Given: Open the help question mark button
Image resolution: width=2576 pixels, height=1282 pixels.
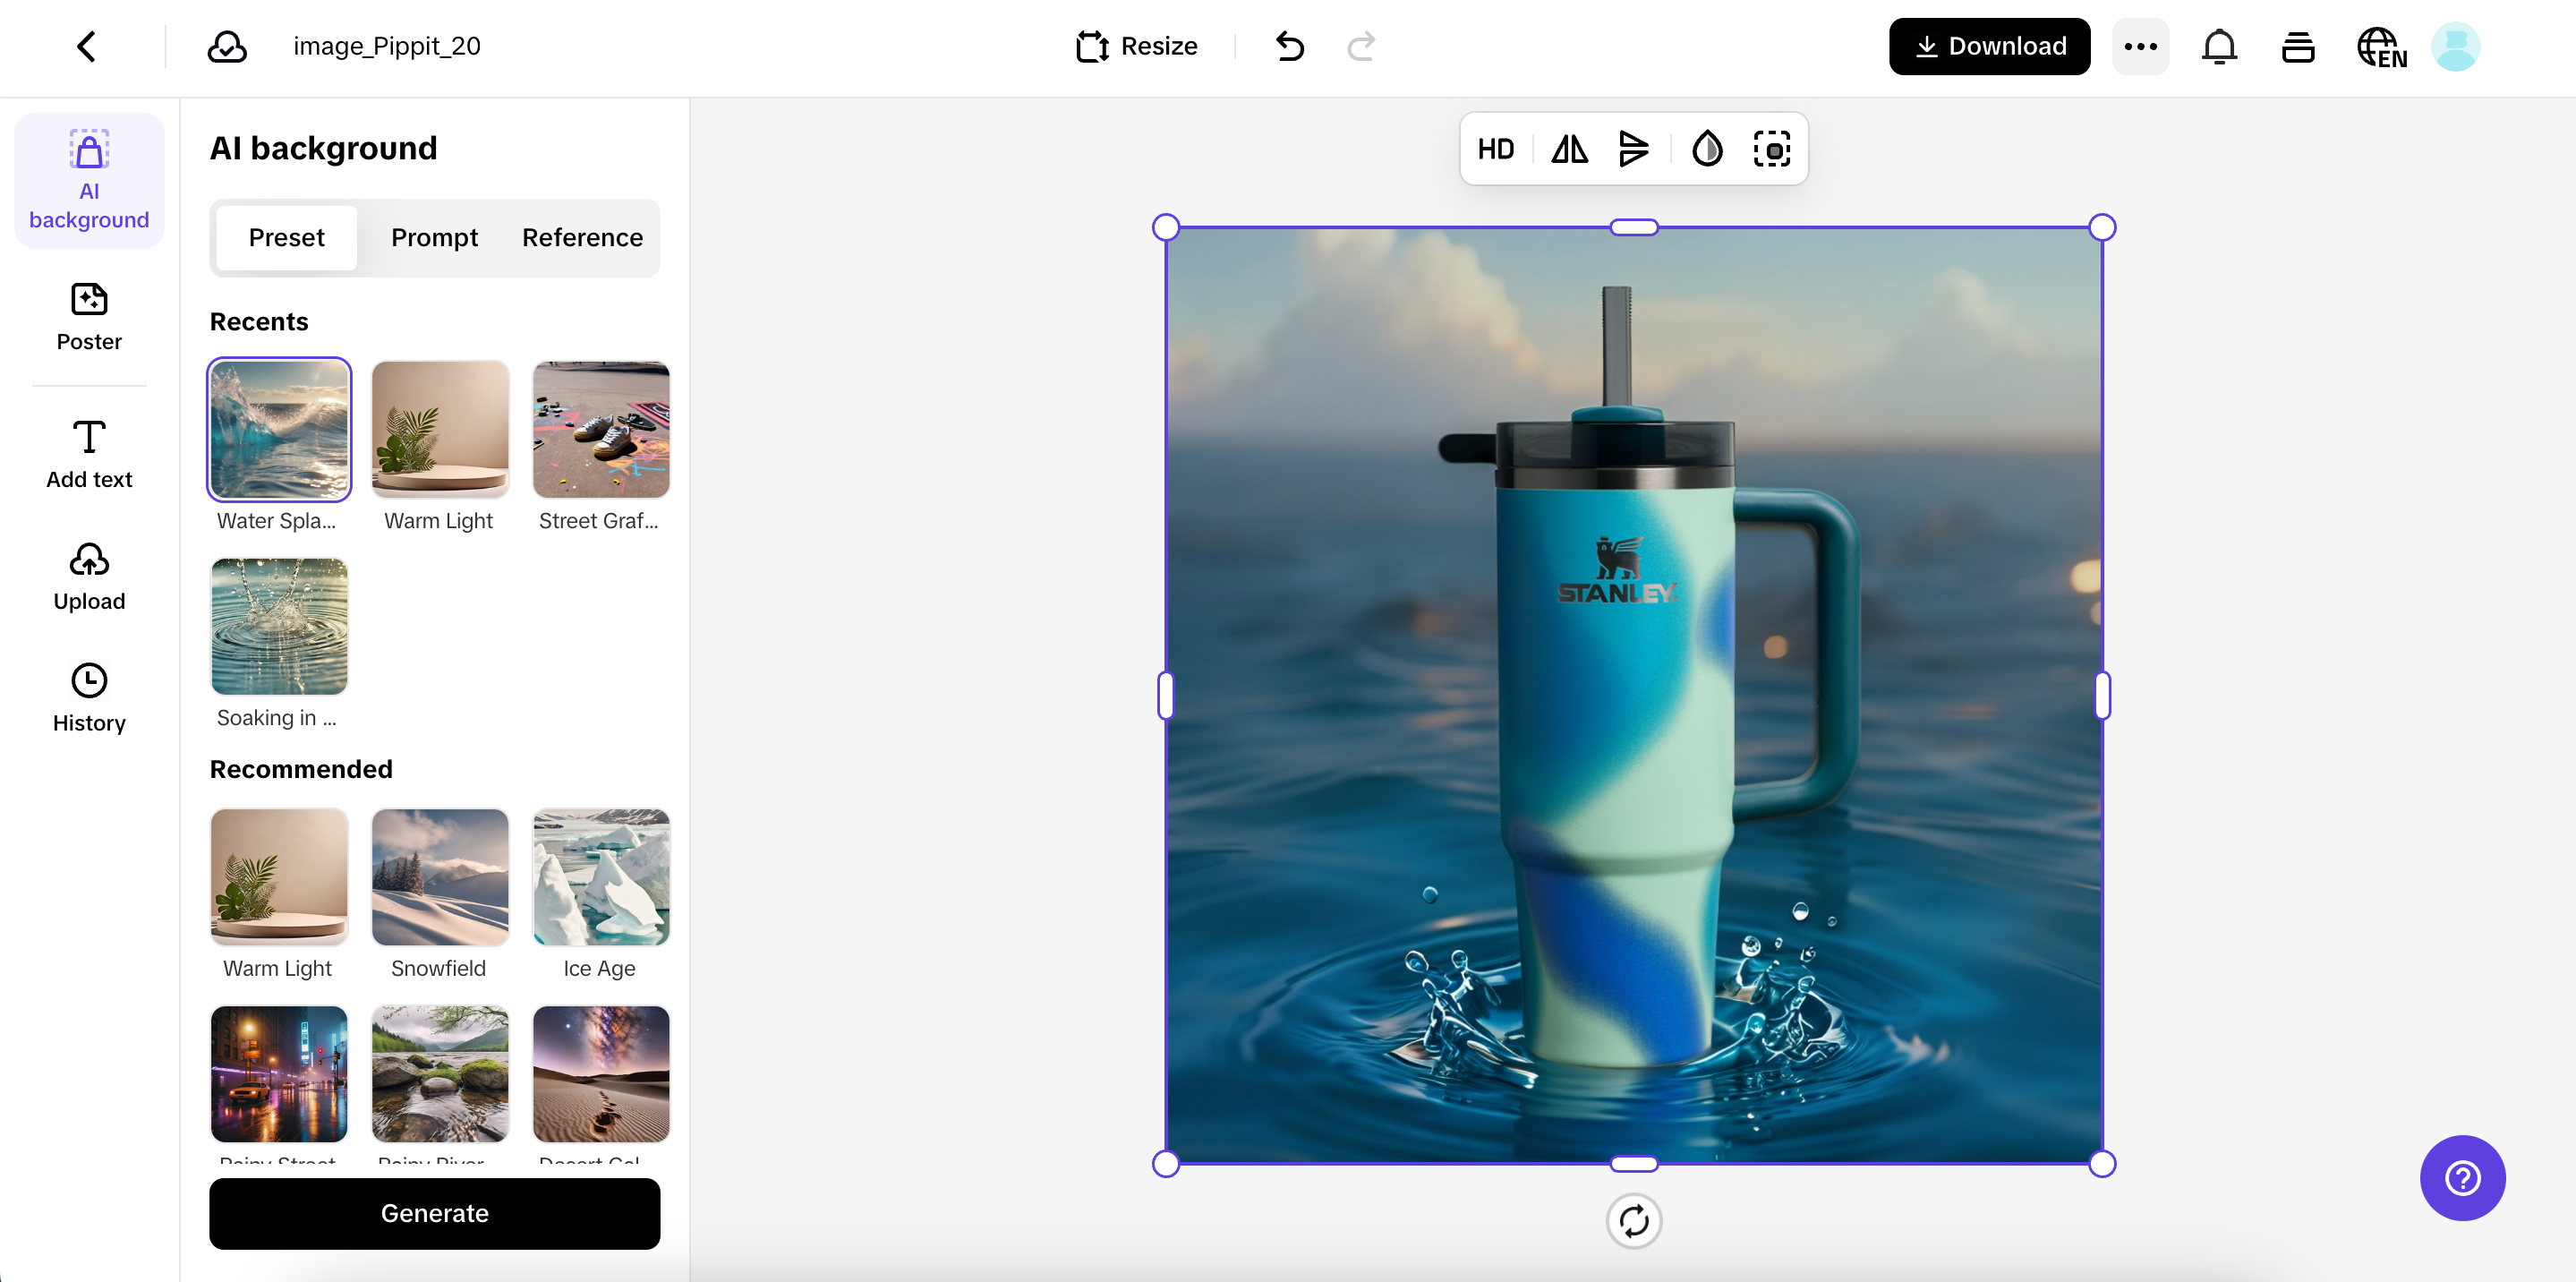Looking at the screenshot, I should [x=2461, y=1177].
